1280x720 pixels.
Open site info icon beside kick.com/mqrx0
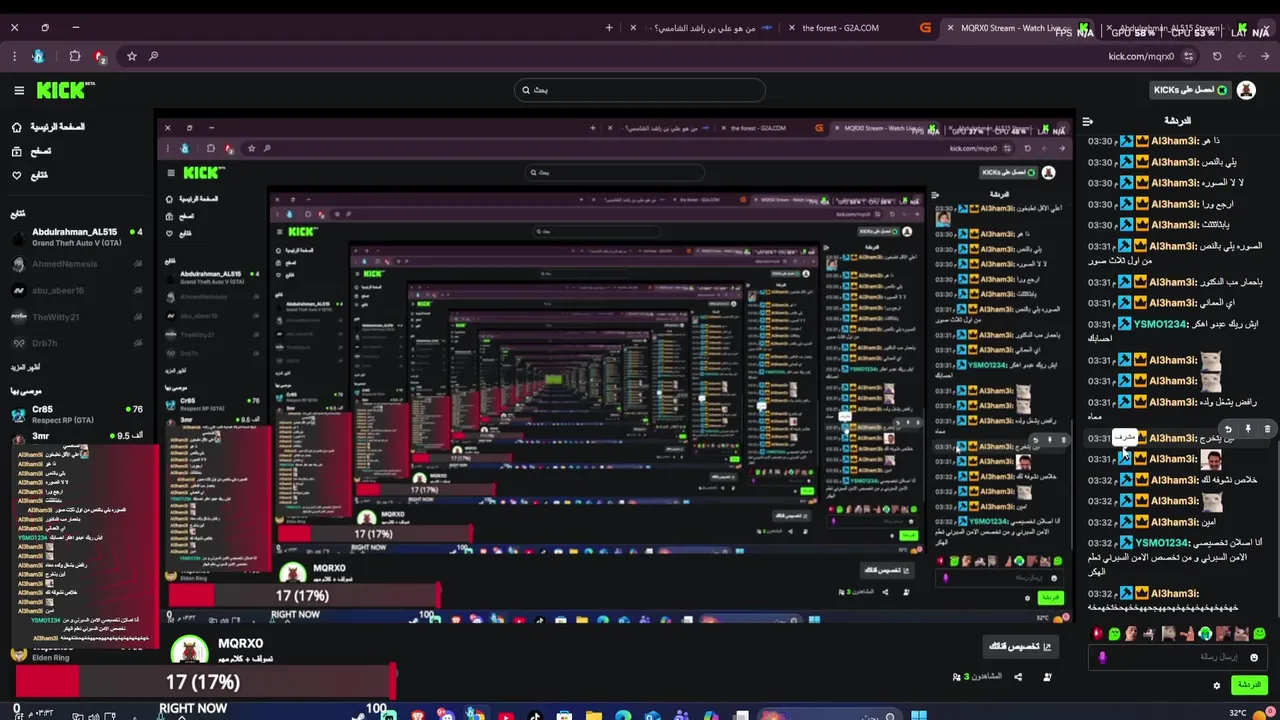tap(1188, 56)
